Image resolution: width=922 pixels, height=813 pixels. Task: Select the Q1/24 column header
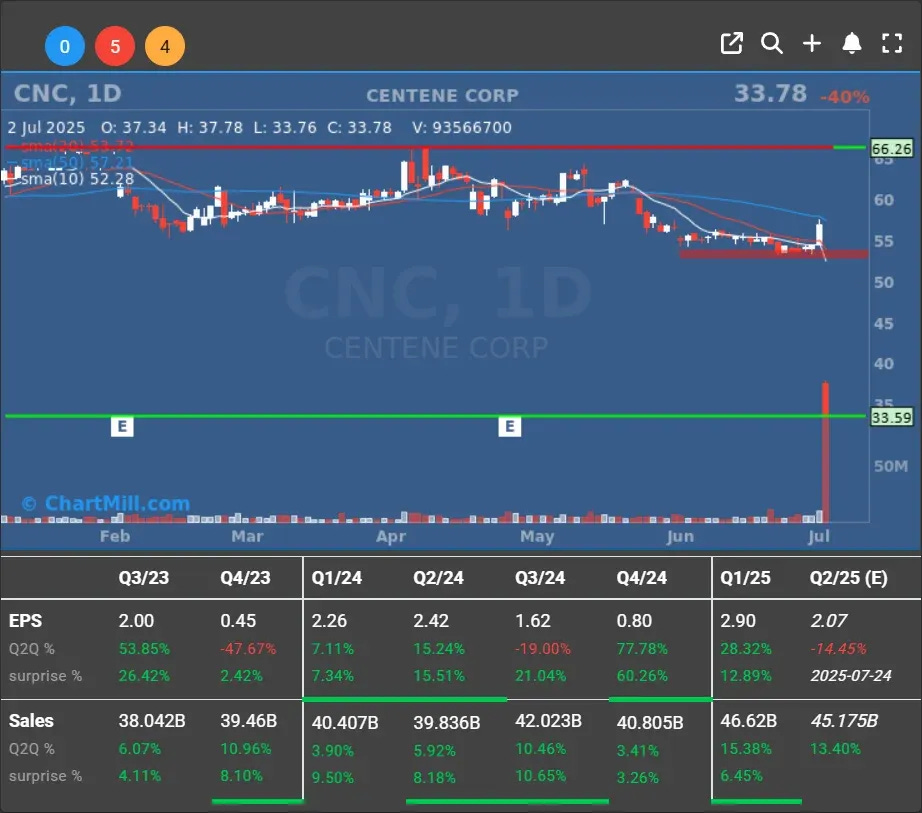point(336,578)
